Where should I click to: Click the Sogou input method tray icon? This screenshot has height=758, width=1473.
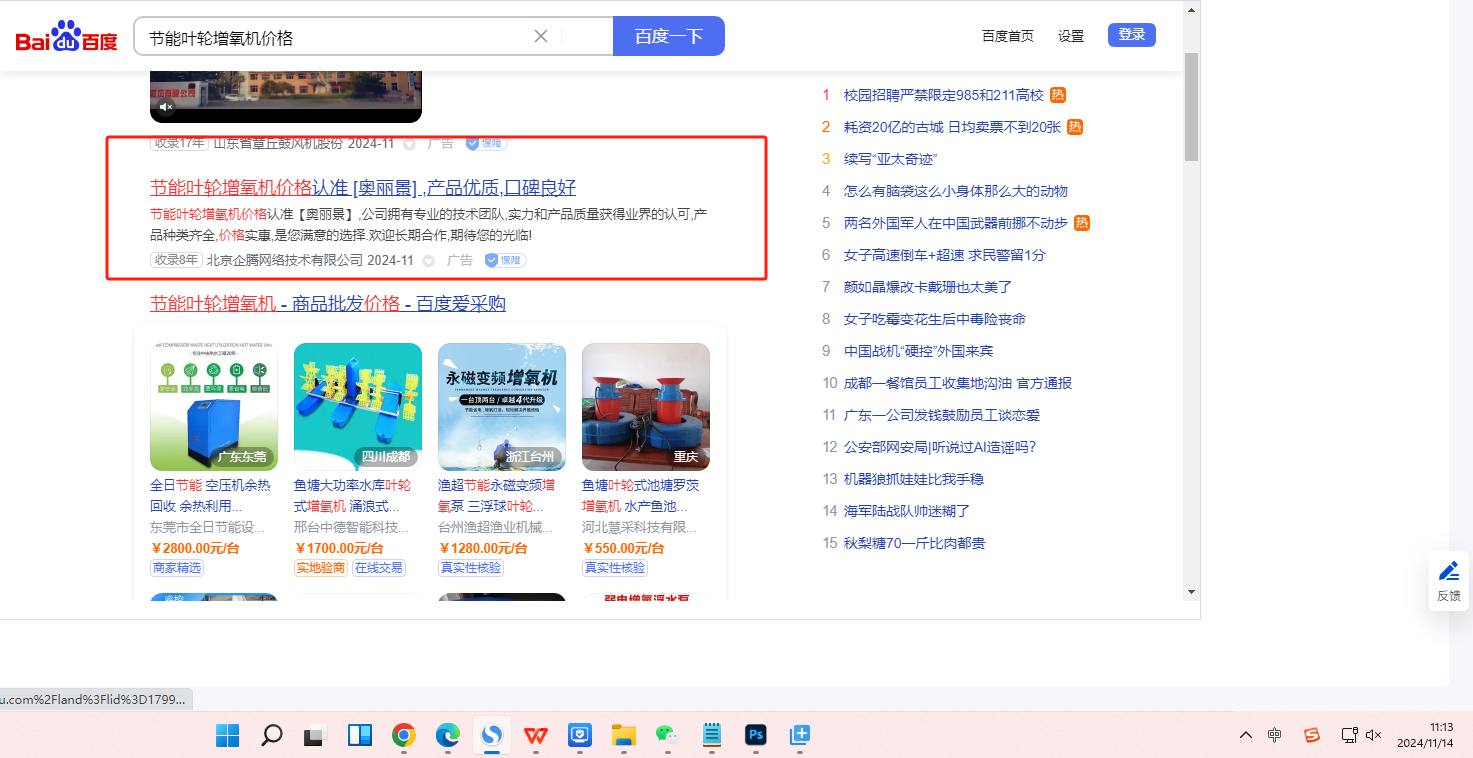coord(1311,735)
